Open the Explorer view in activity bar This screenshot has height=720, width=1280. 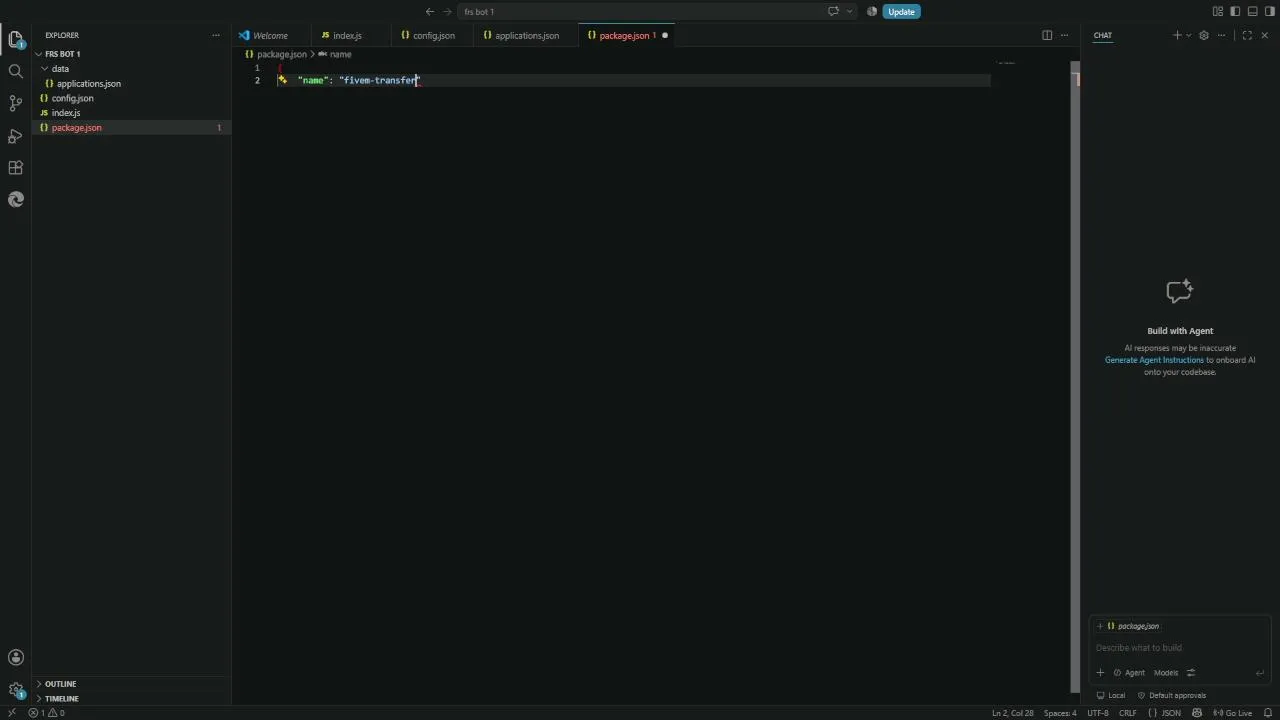tap(15, 40)
